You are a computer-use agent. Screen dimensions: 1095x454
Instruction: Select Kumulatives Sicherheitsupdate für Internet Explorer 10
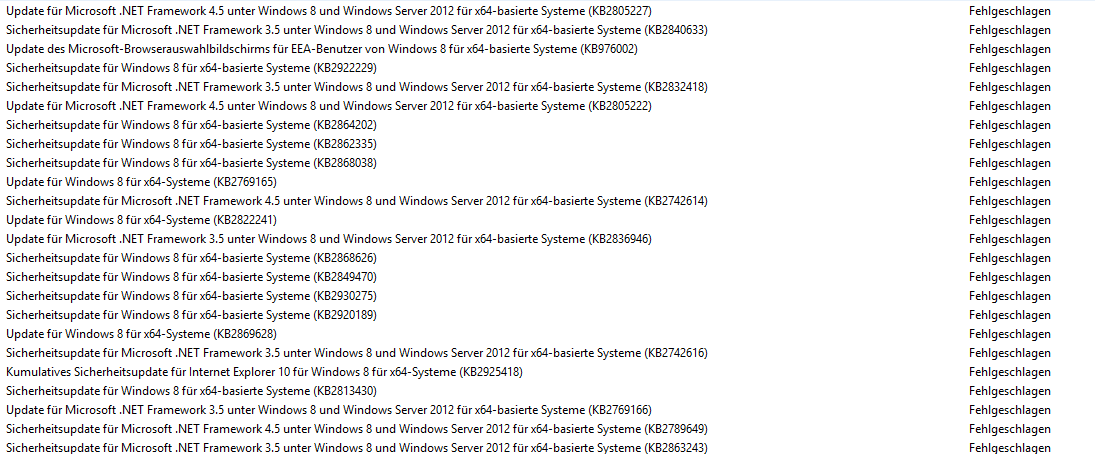[265, 372]
